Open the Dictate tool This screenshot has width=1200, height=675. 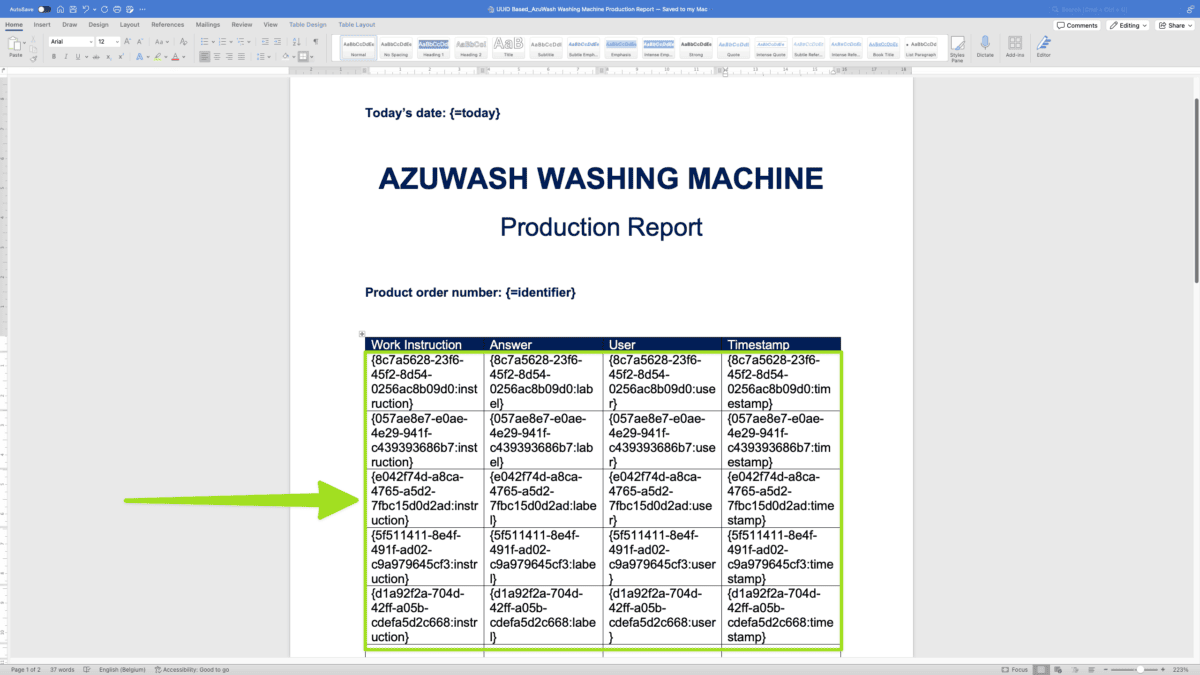(985, 46)
